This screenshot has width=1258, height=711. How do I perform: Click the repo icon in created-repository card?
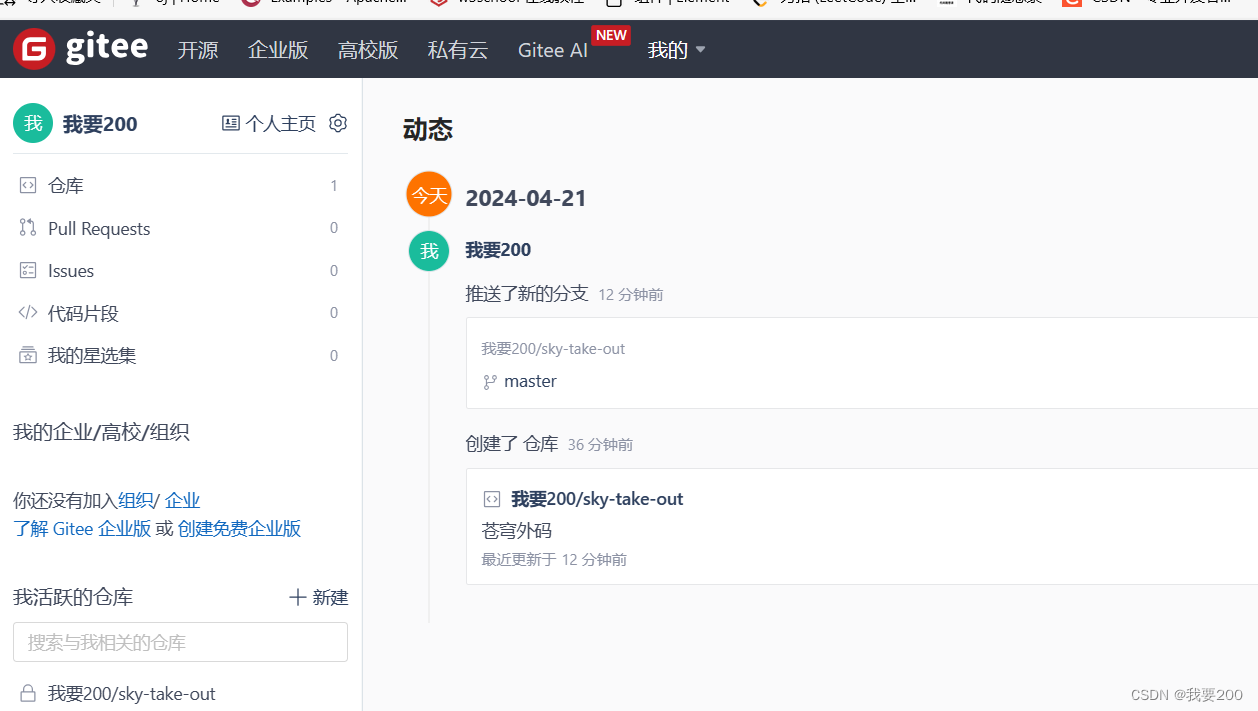(x=492, y=499)
